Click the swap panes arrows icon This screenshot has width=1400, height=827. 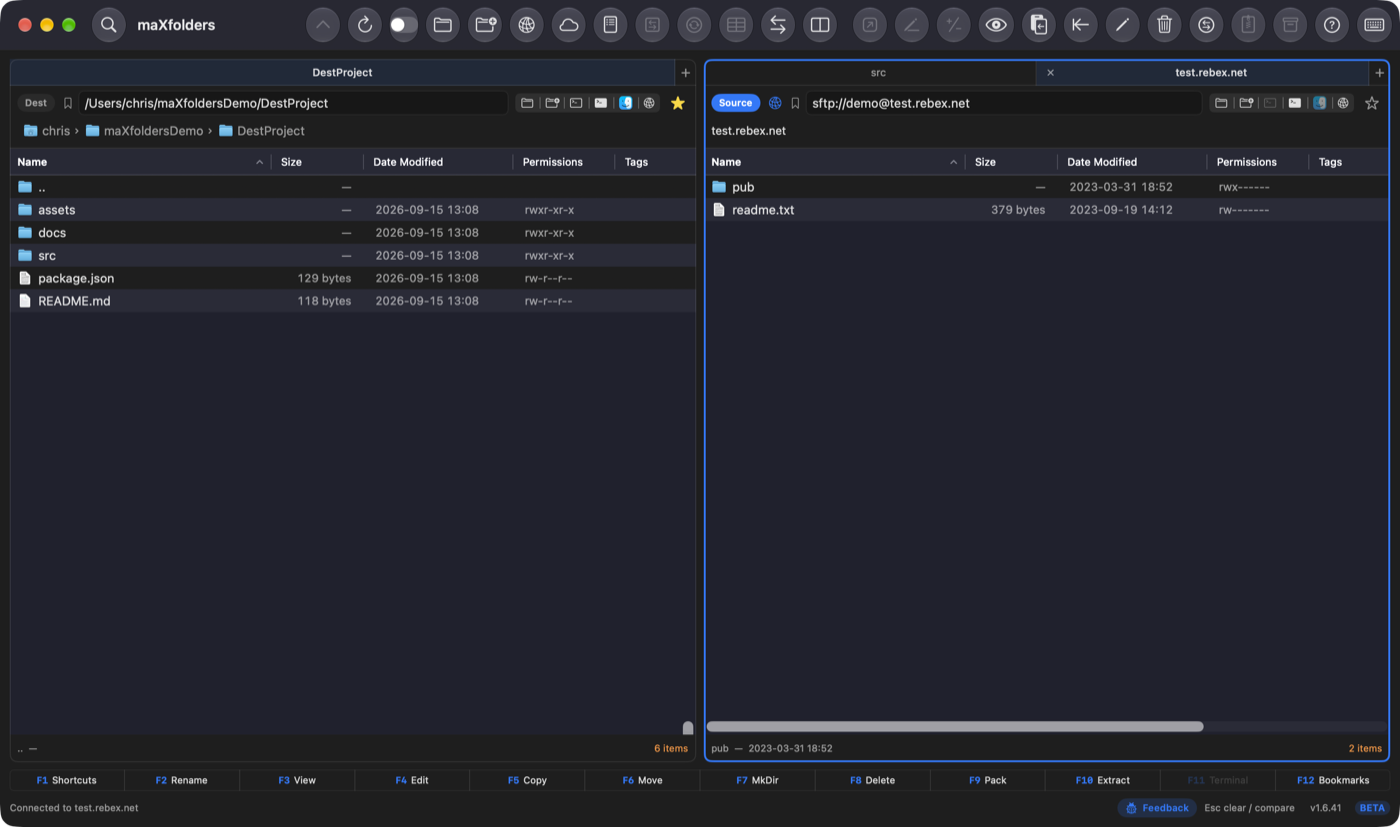(778, 25)
